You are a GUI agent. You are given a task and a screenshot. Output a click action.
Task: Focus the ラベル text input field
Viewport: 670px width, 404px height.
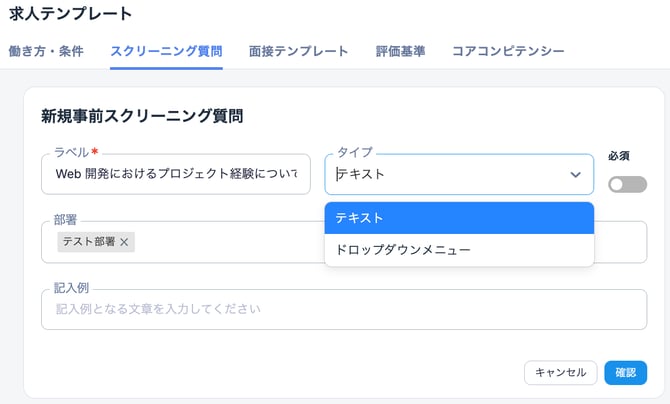coord(176,174)
